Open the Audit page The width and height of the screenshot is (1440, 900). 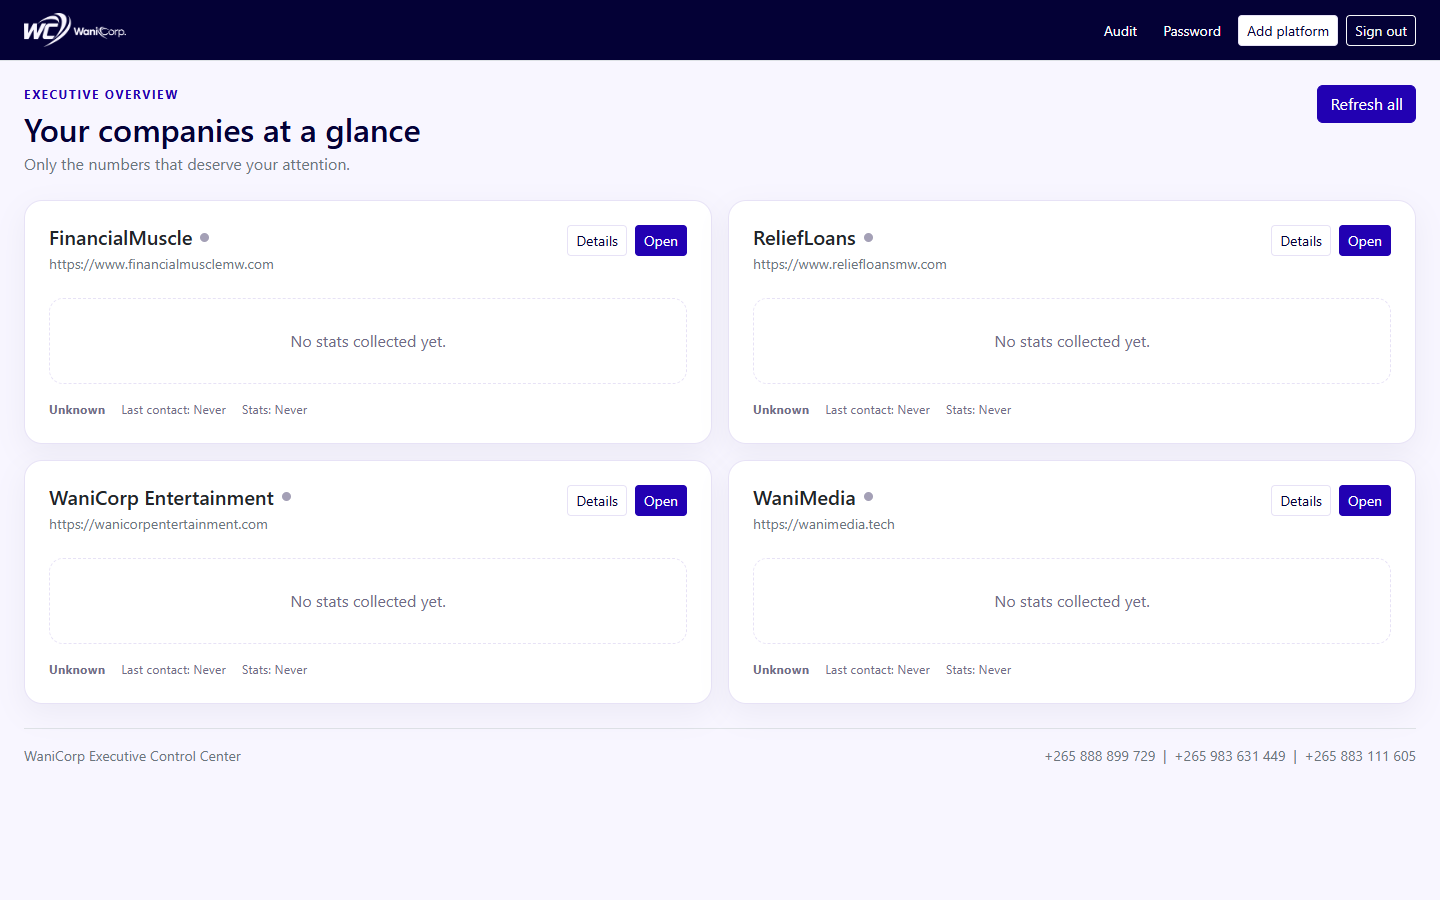point(1120,31)
